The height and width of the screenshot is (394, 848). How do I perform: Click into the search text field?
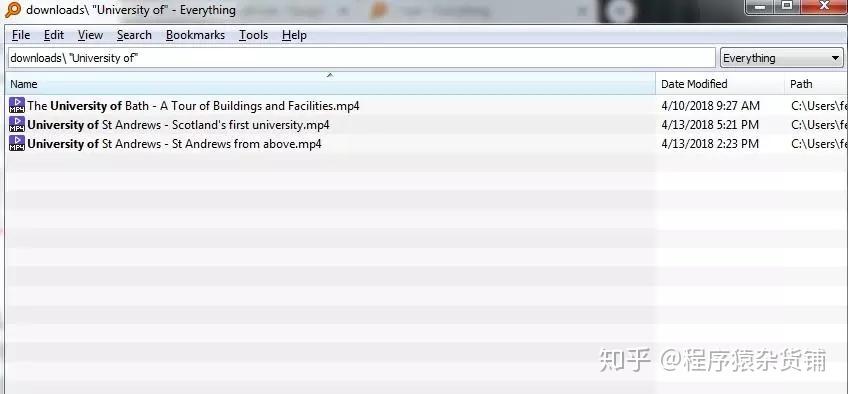pyautogui.click(x=362, y=58)
